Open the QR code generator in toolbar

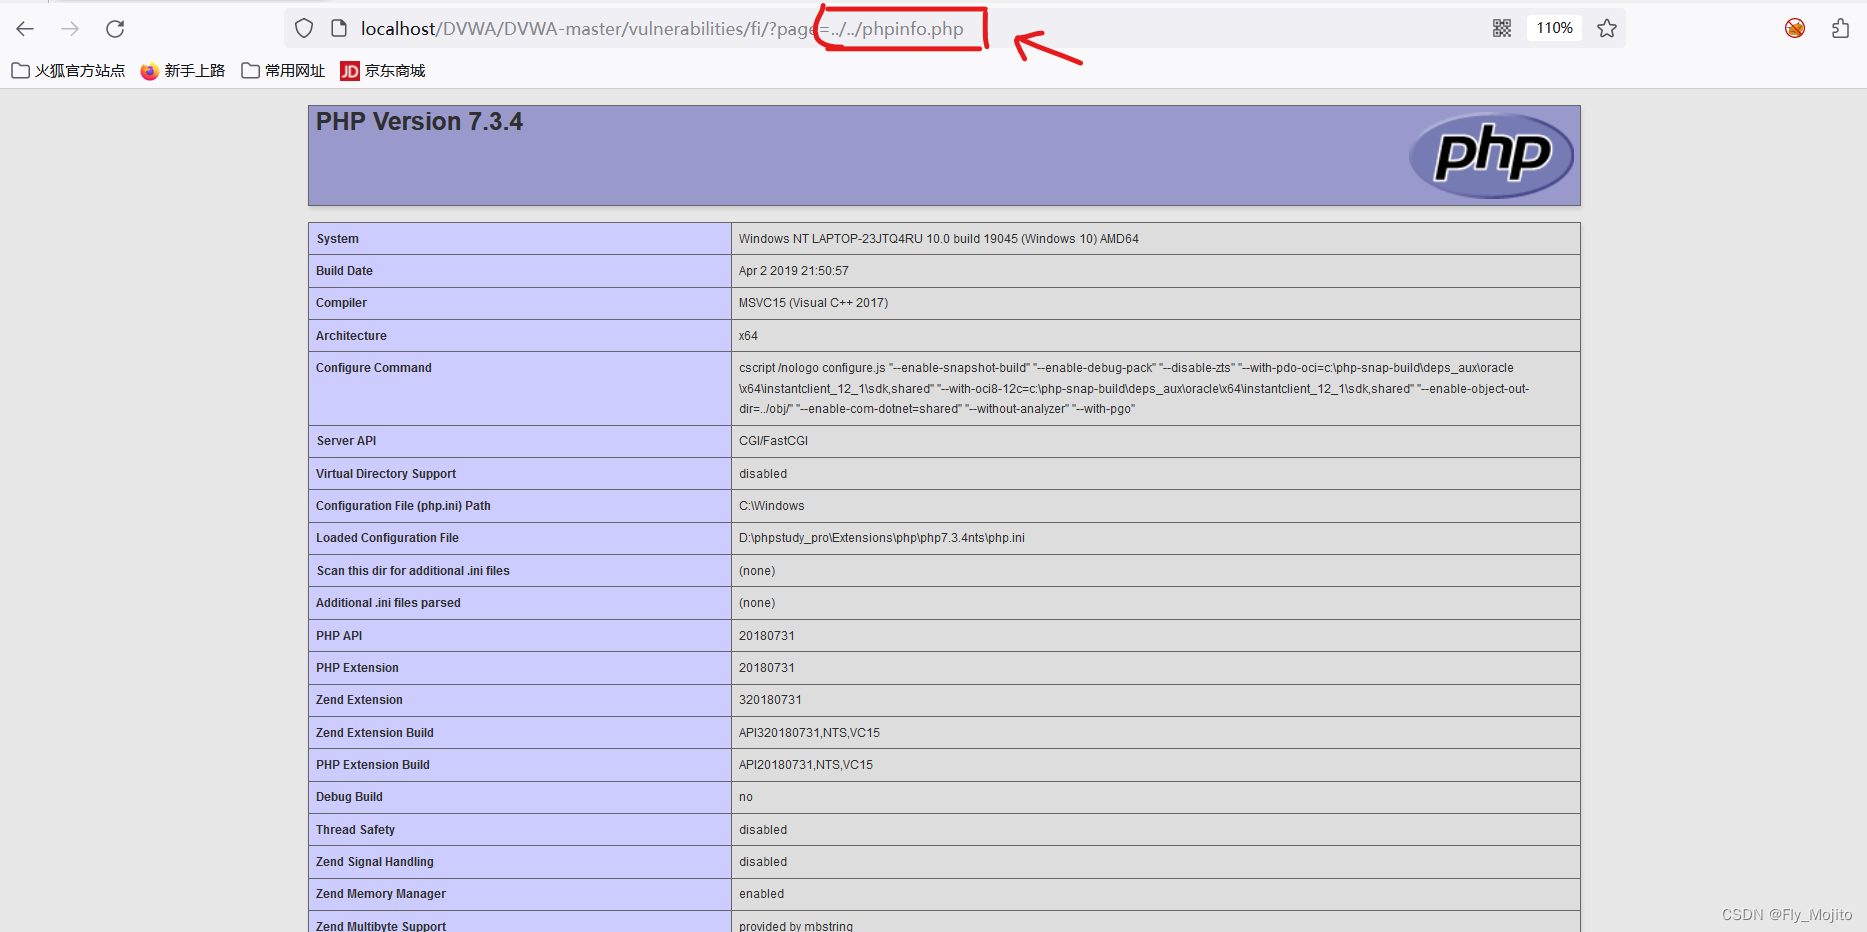(1501, 27)
